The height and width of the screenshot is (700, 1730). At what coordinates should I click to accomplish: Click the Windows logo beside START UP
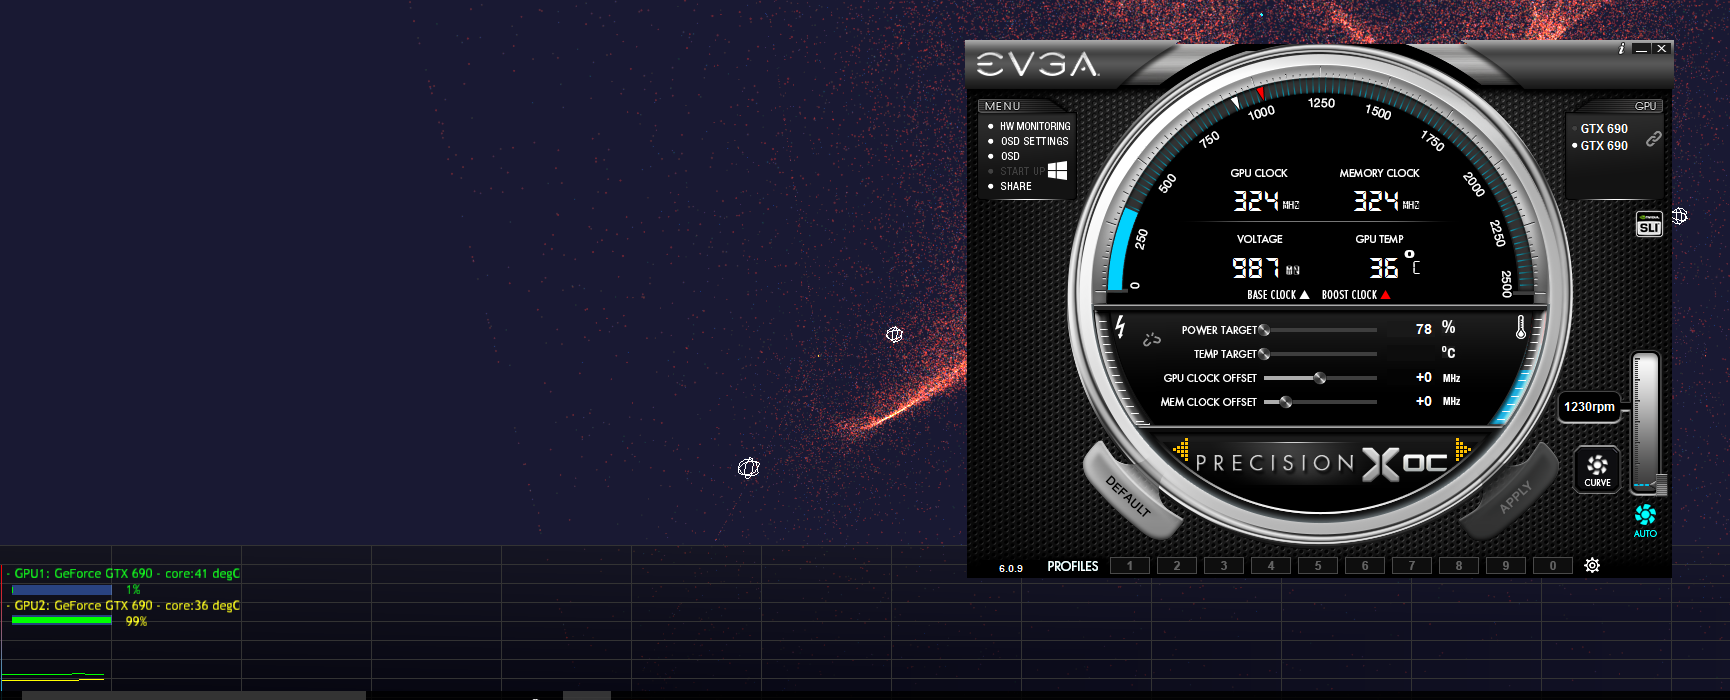click(x=1058, y=171)
